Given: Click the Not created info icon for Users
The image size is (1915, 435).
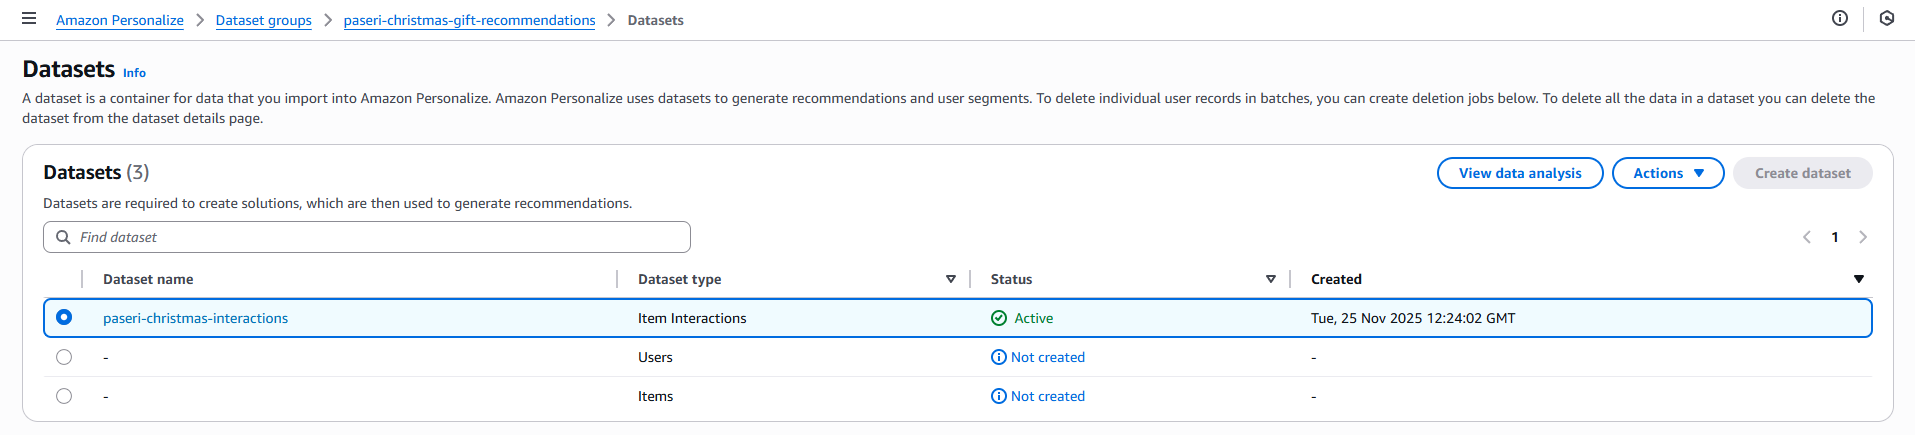Looking at the screenshot, I should click(x=998, y=357).
